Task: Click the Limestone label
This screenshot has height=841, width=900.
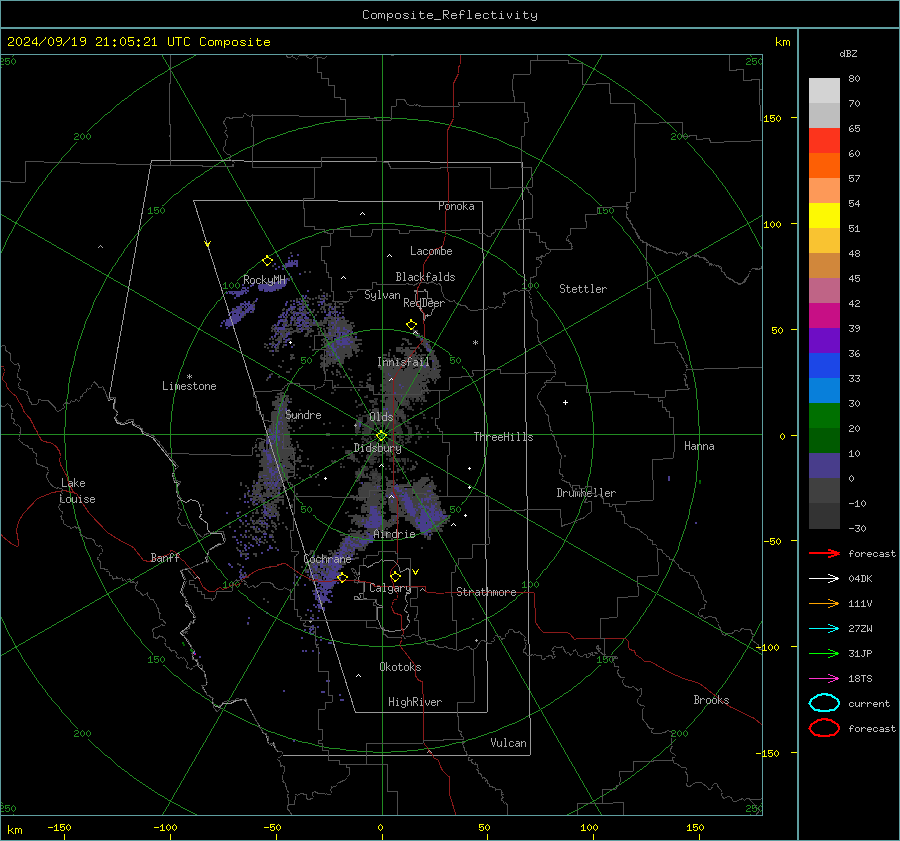Action: [189, 386]
